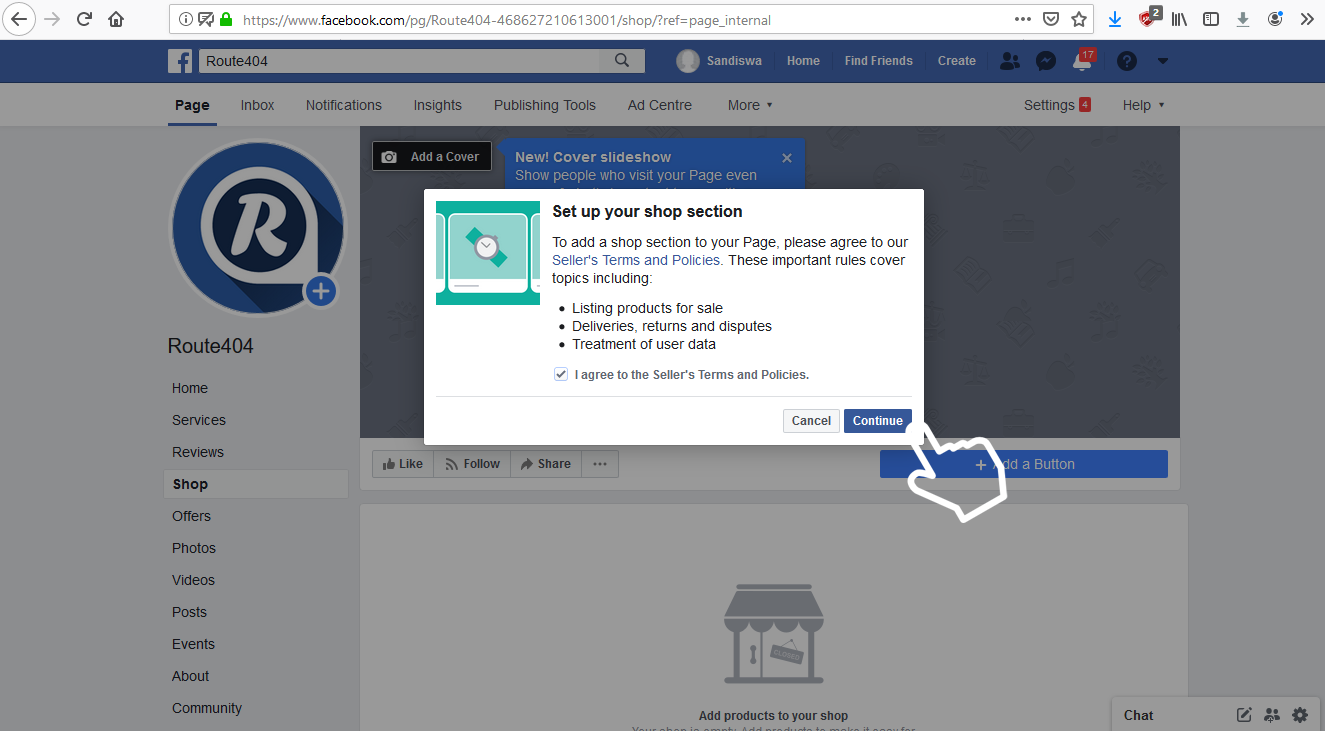Open the Publishing Tools tab
This screenshot has height=731, width=1325.
point(544,105)
